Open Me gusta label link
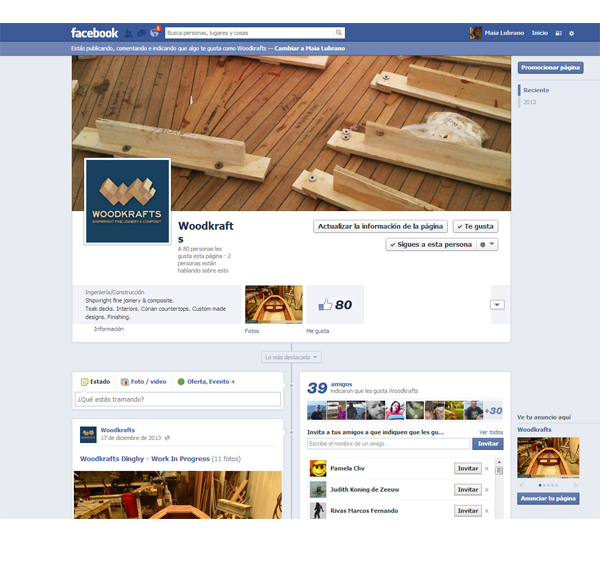Image resolution: width=600 pixels, height=565 pixels. [x=318, y=331]
